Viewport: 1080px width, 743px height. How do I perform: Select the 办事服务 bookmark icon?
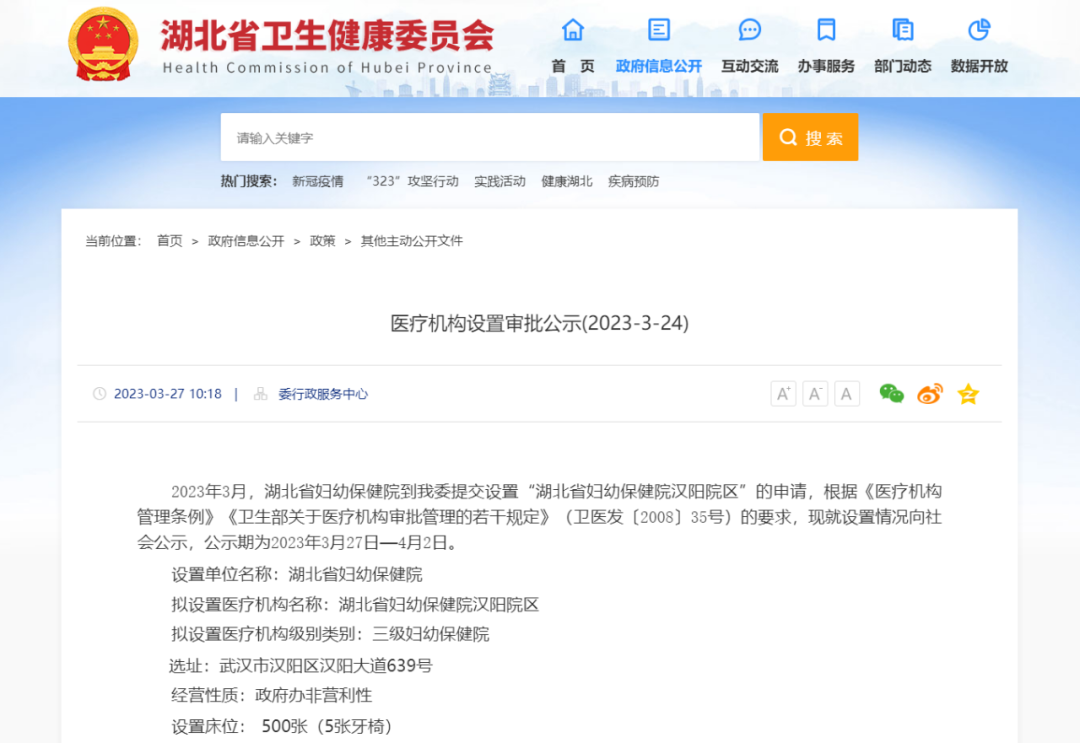point(826,31)
